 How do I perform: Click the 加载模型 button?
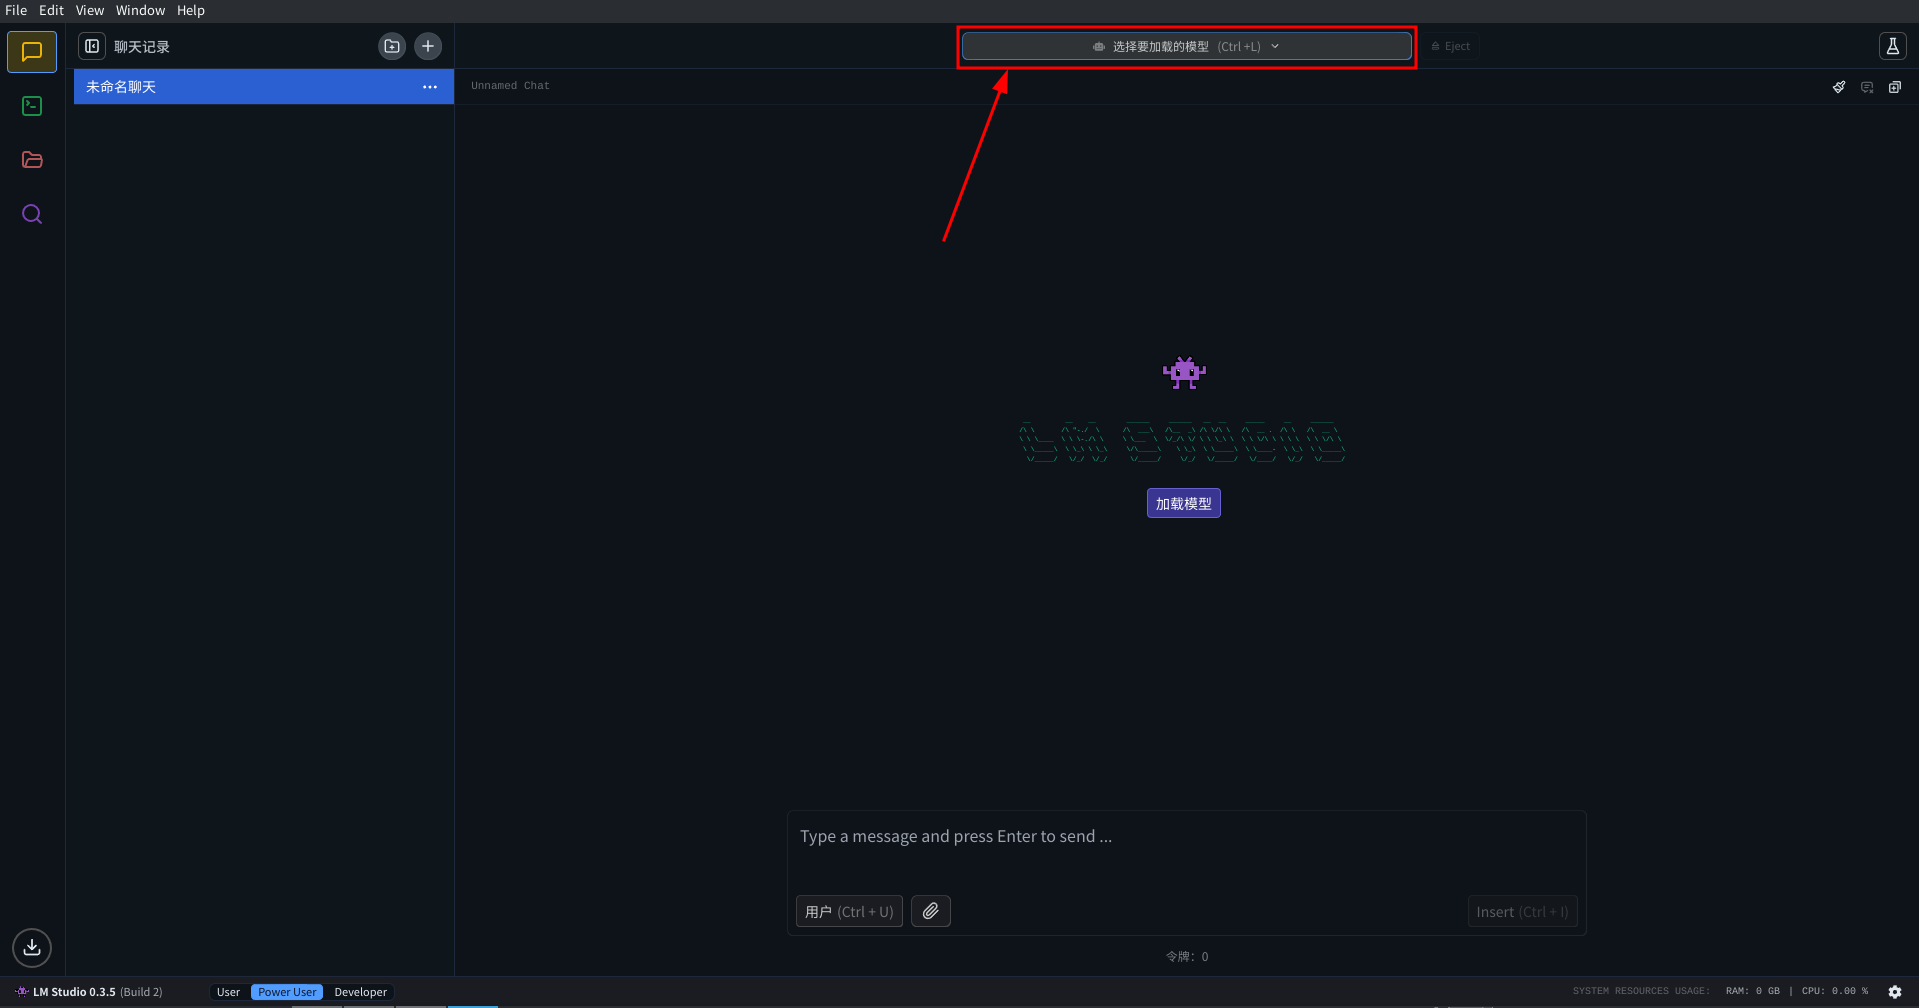point(1184,503)
